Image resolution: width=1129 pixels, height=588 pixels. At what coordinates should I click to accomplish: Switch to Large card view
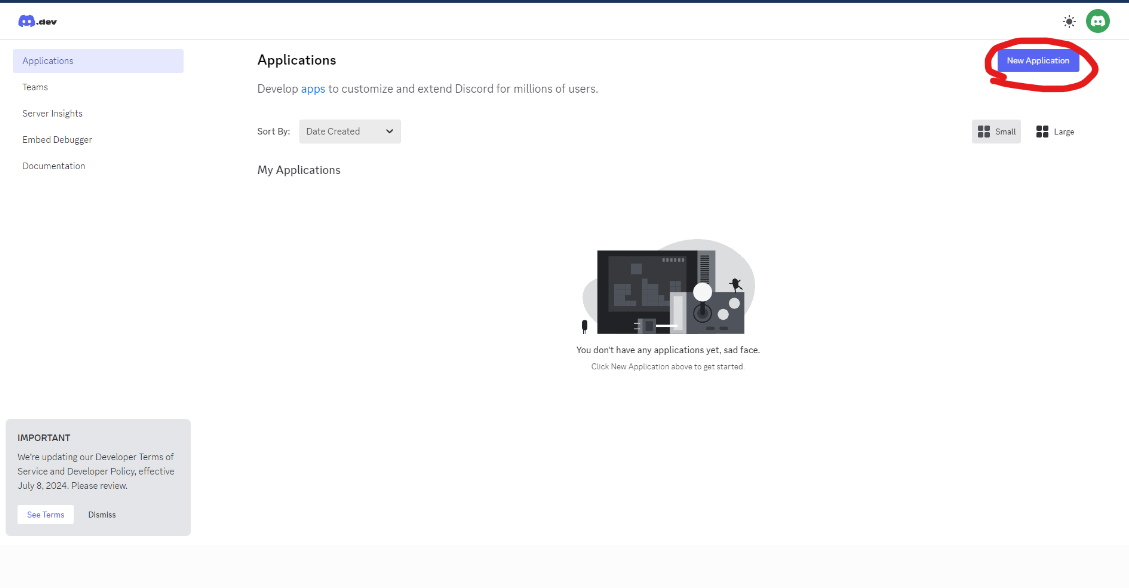pos(1055,132)
